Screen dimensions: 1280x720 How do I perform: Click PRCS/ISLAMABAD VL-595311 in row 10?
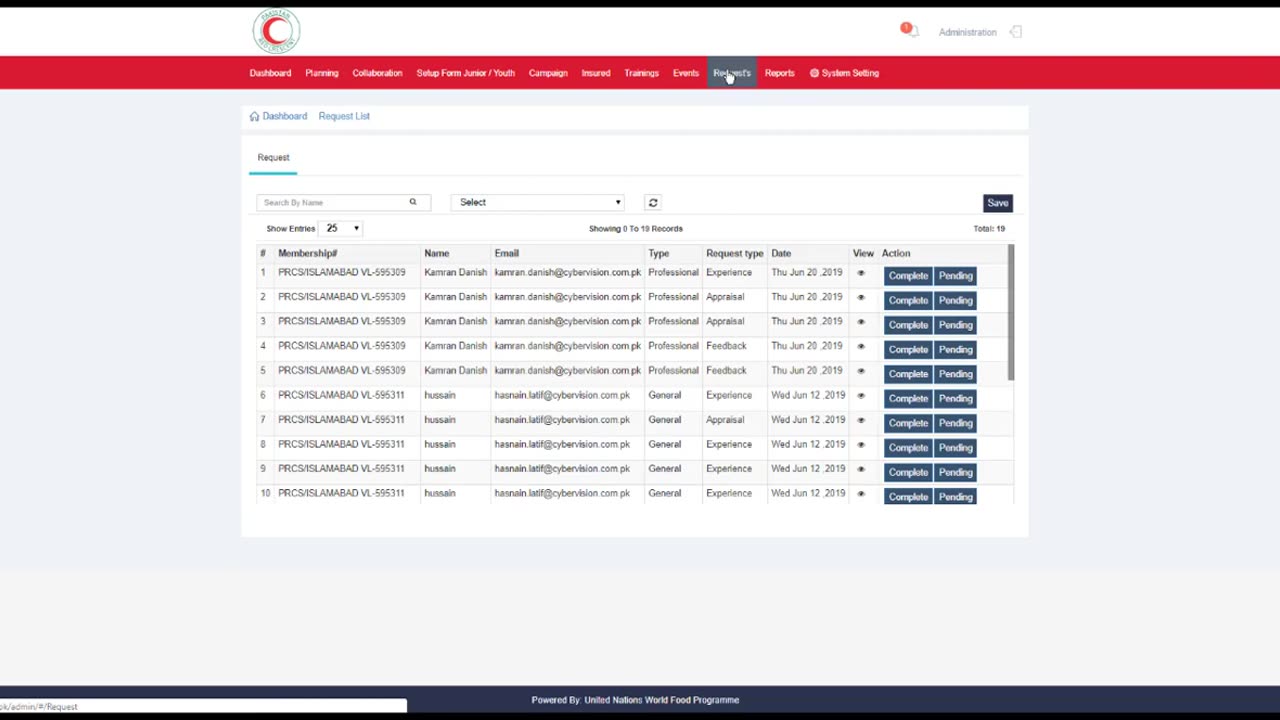[341, 493]
